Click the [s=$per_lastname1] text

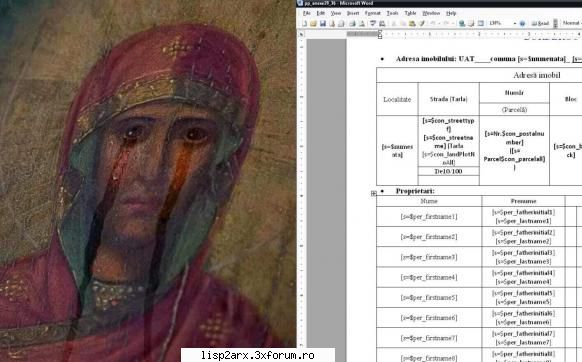pos(523,221)
